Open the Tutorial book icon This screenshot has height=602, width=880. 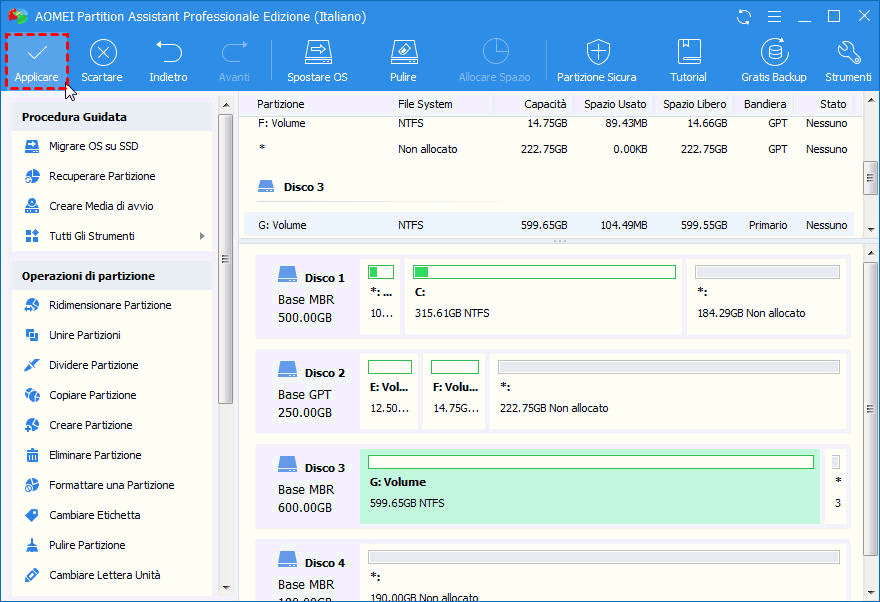688,53
